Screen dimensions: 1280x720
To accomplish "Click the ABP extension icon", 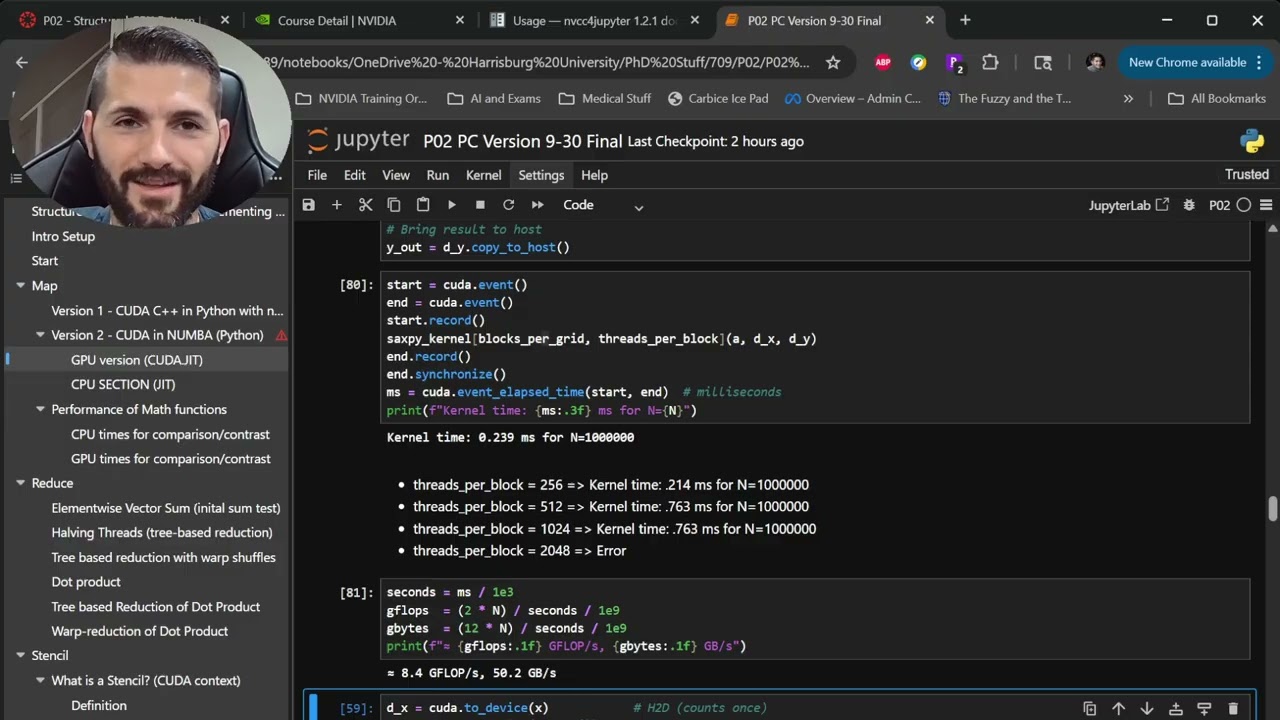I will tap(883, 62).
